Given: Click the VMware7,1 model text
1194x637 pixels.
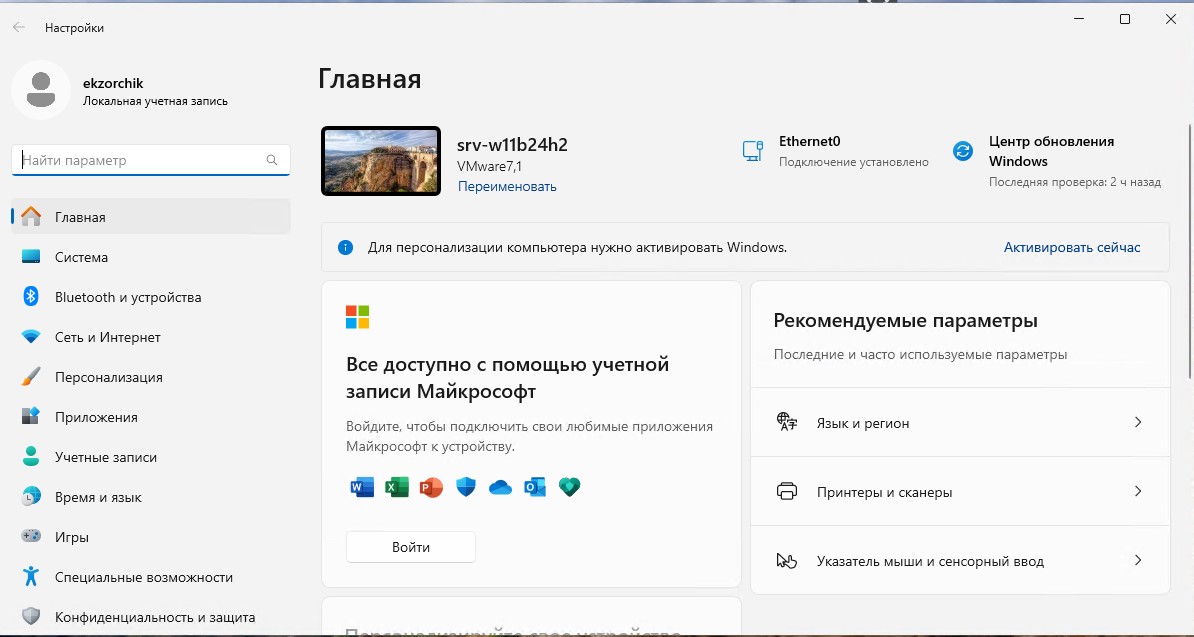Looking at the screenshot, I should [489, 166].
